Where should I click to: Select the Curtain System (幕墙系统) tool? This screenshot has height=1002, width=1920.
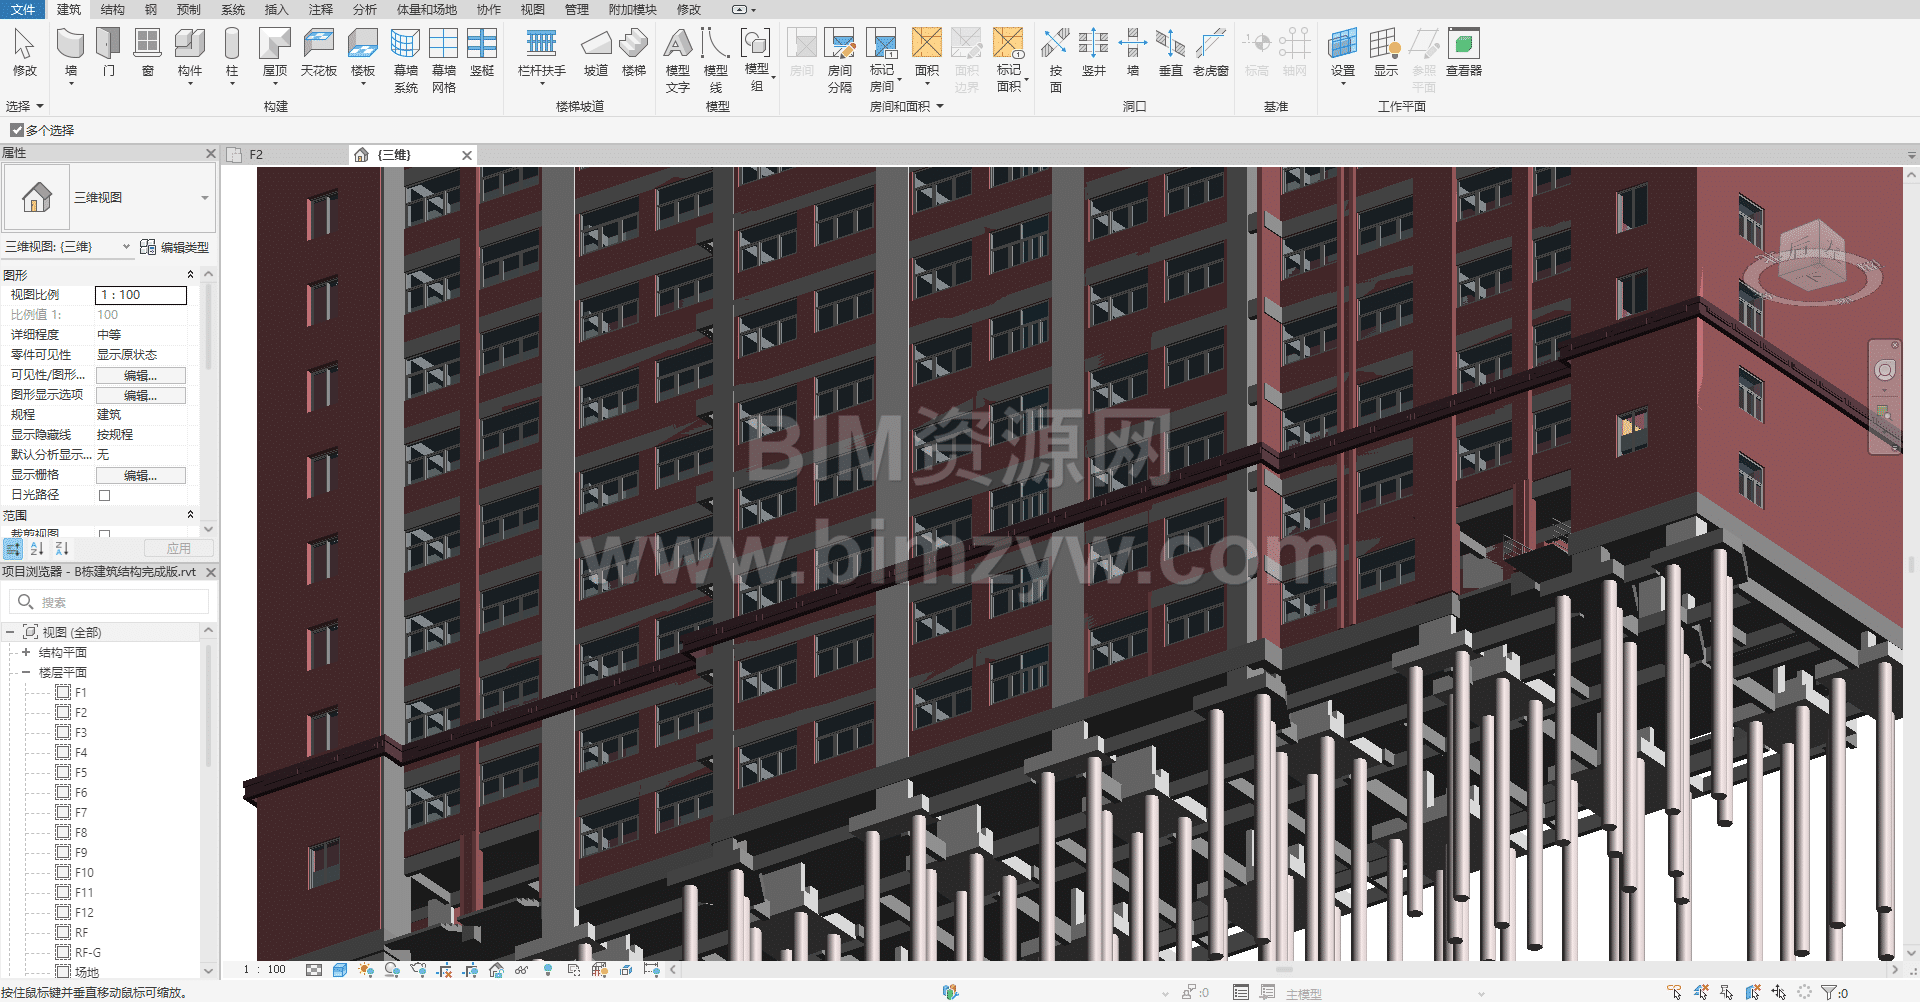[406, 60]
